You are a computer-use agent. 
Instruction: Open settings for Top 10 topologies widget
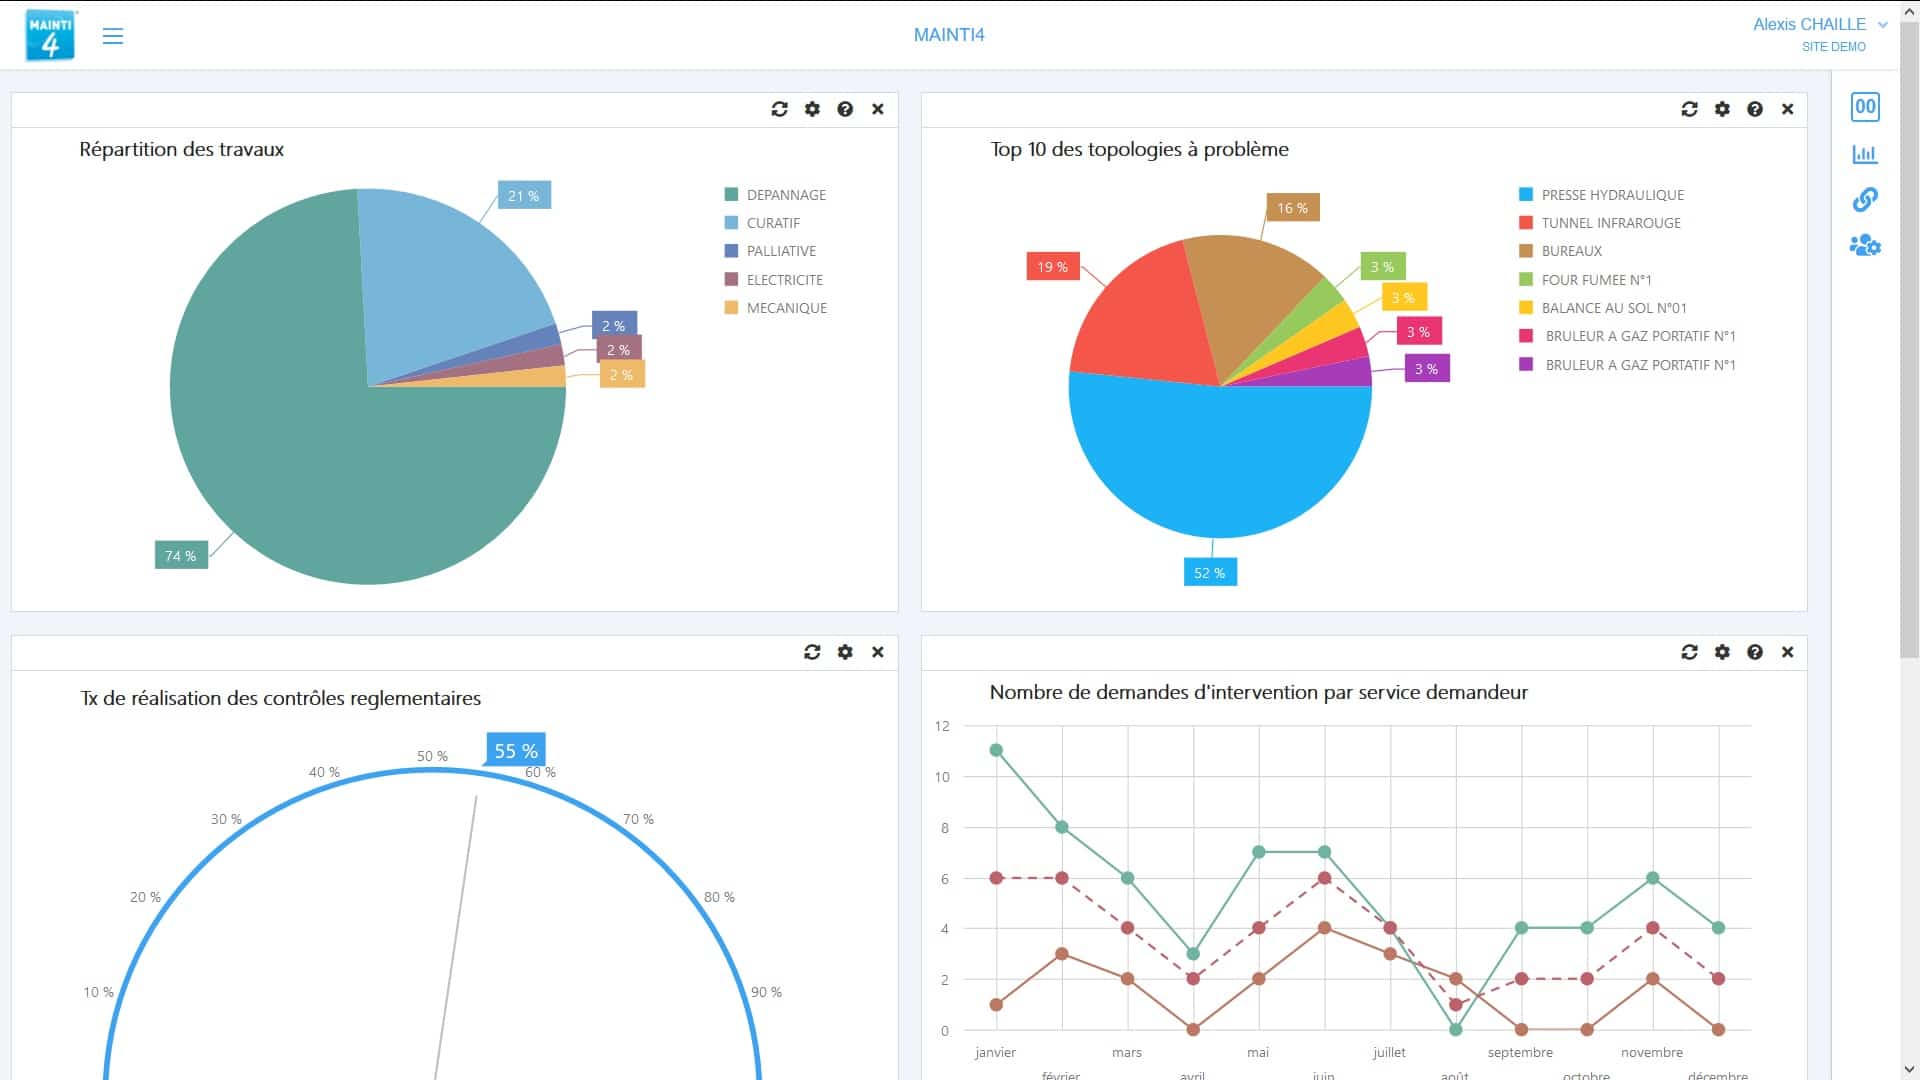[1722, 109]
